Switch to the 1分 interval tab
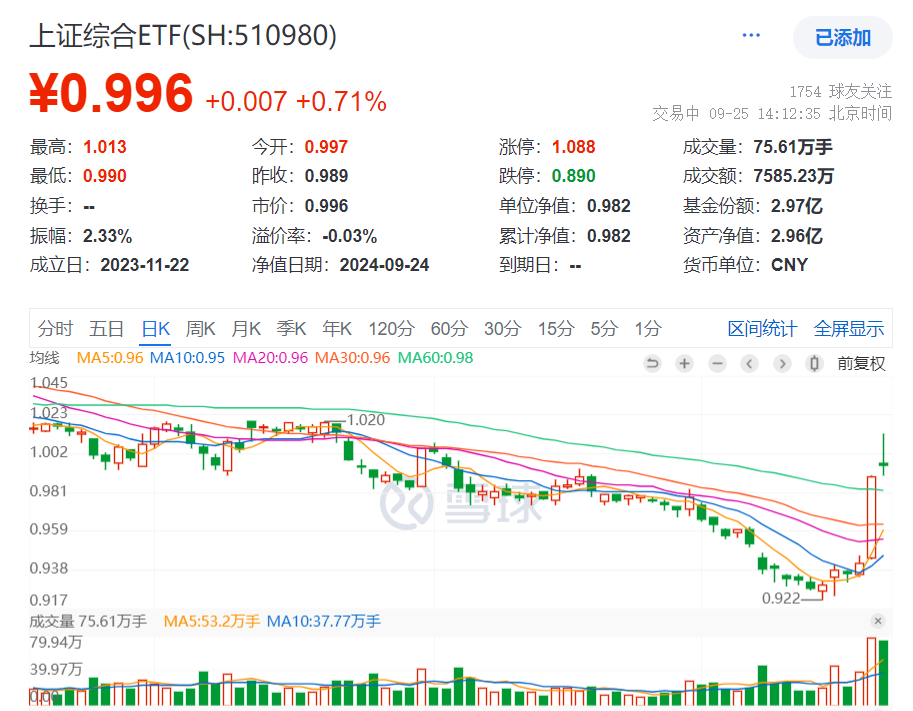The image size is (913, 711). 647,328
